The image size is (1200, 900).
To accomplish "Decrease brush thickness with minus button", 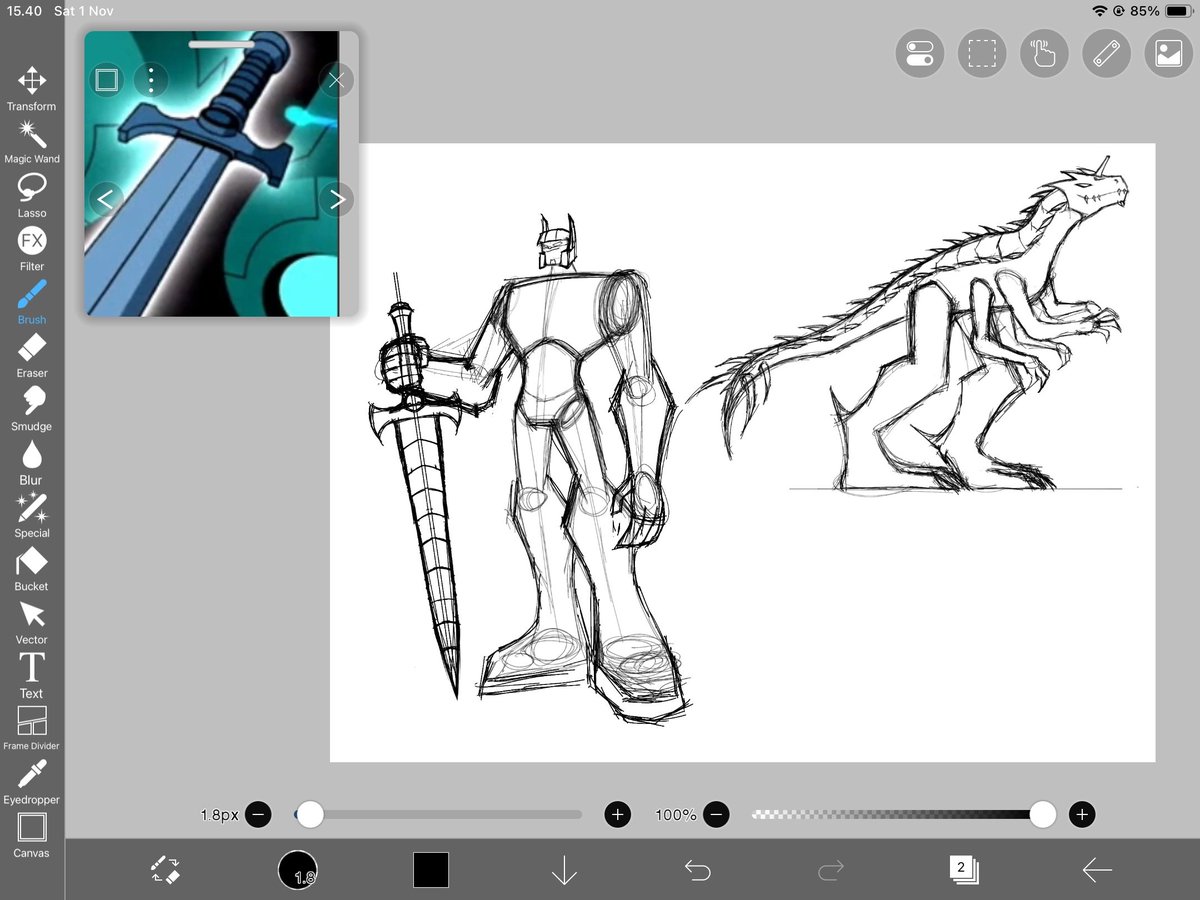I will 258,814.
